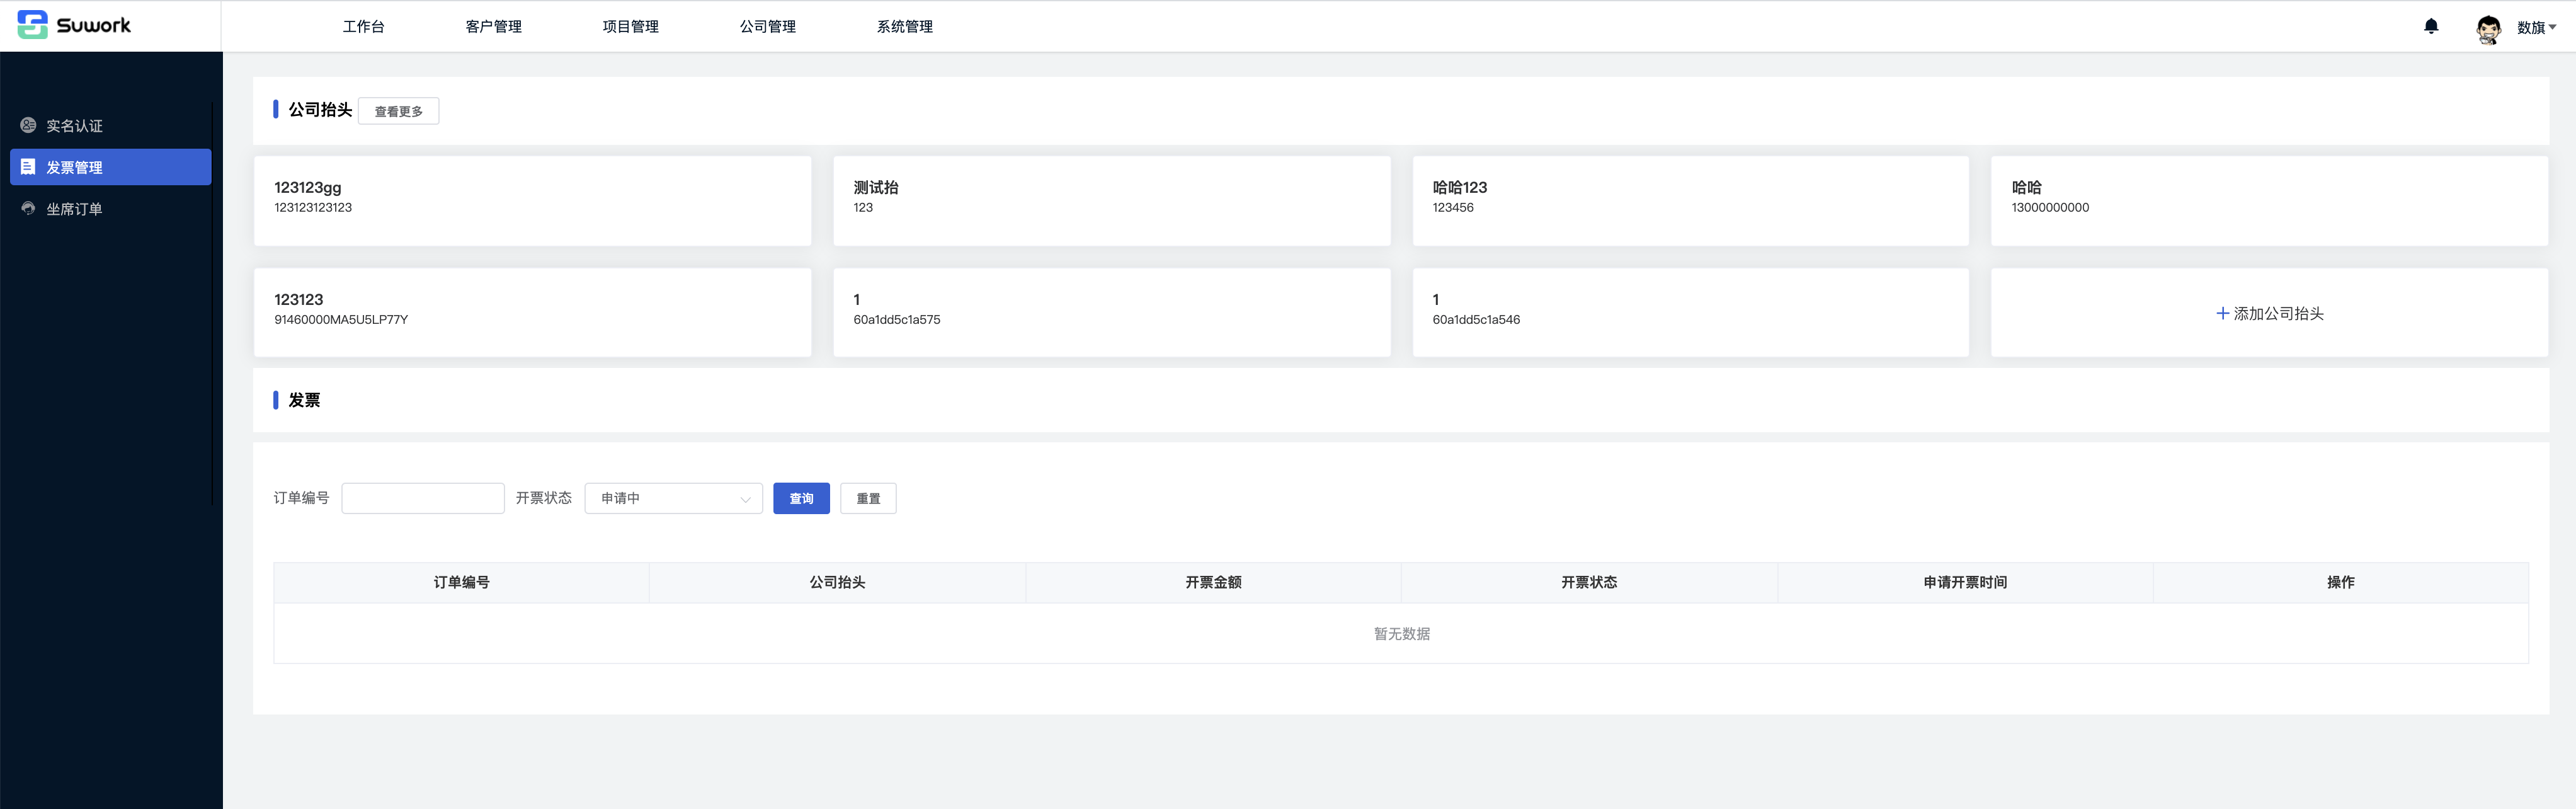Open the 公司管理 menu
Screen dimensions: 2576x809
[x=767, y=27]
